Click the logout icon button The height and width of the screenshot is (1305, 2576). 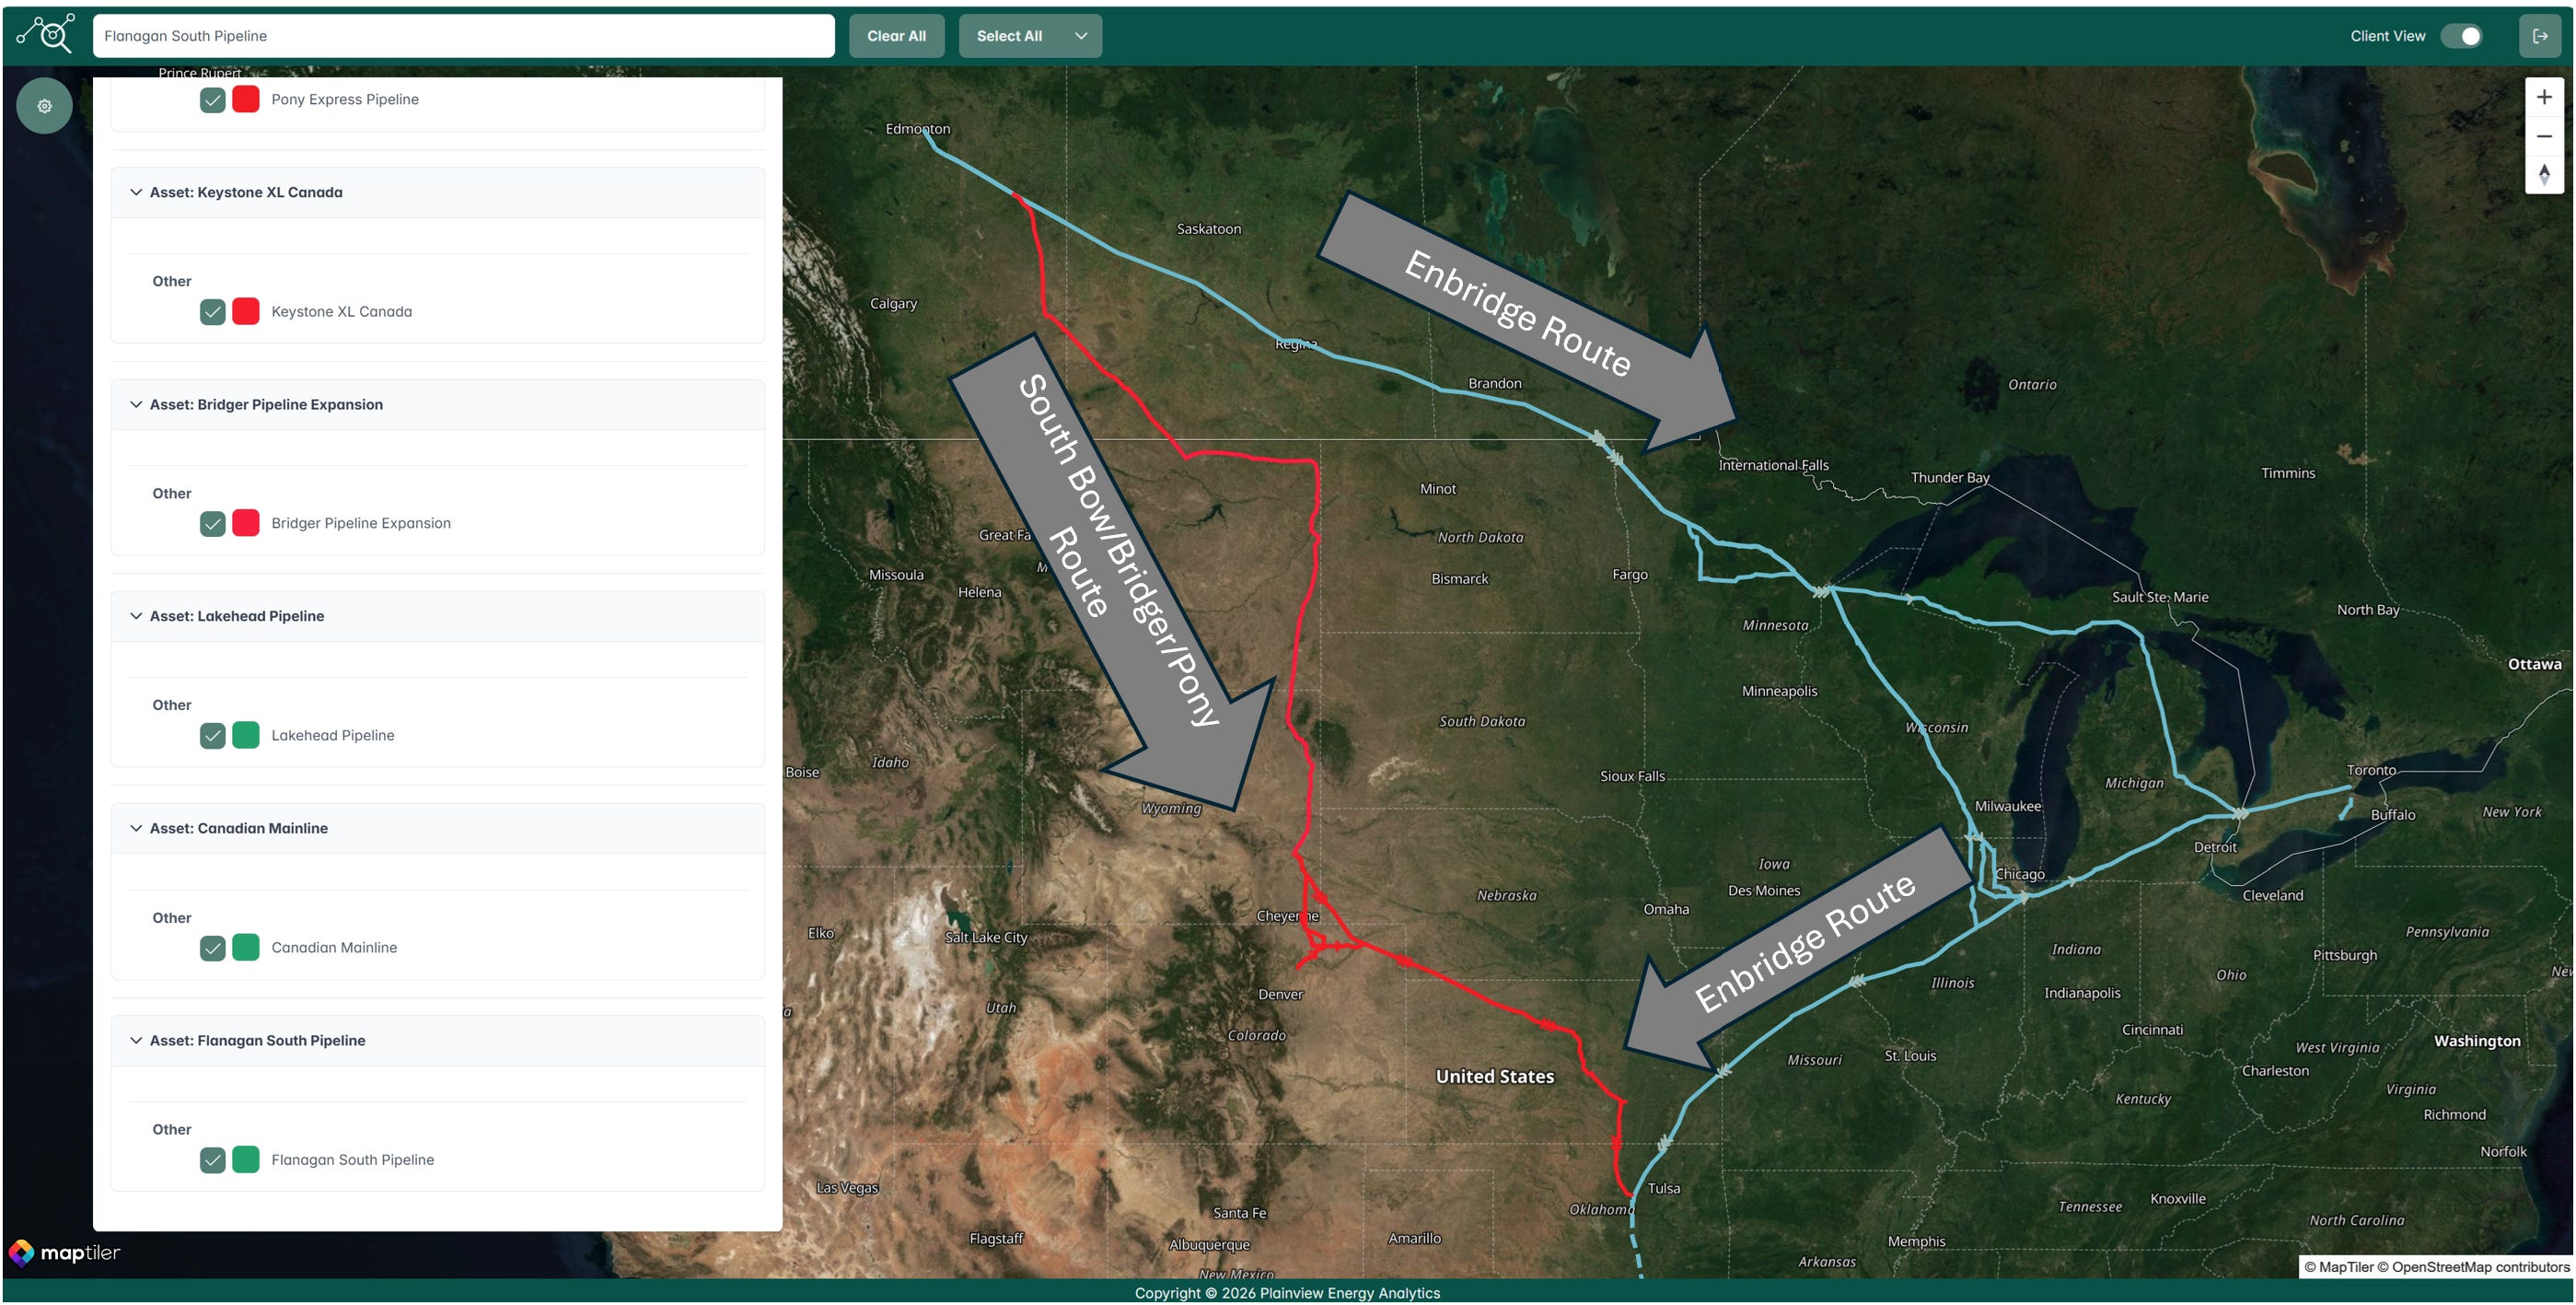tap(2539, 36)
